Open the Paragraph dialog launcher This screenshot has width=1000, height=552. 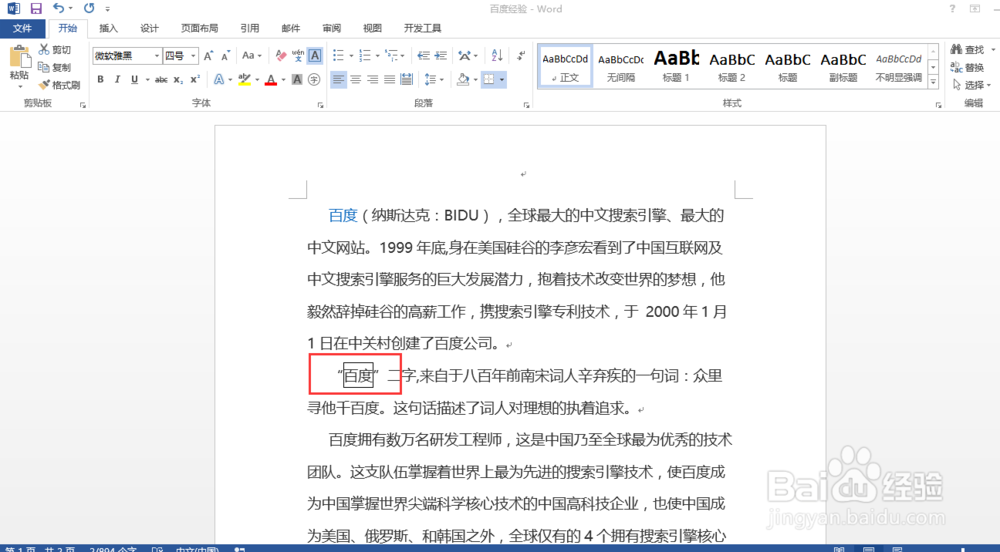(526, 105)
